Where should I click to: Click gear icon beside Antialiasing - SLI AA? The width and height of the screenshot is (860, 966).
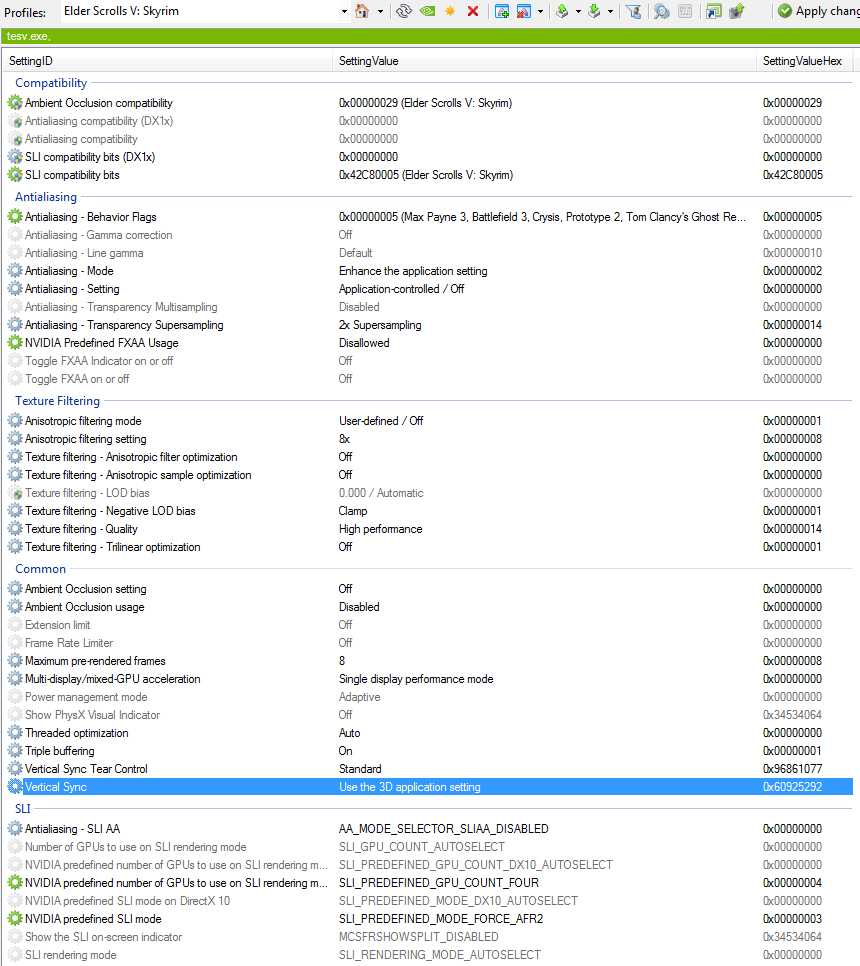[15, 829]
